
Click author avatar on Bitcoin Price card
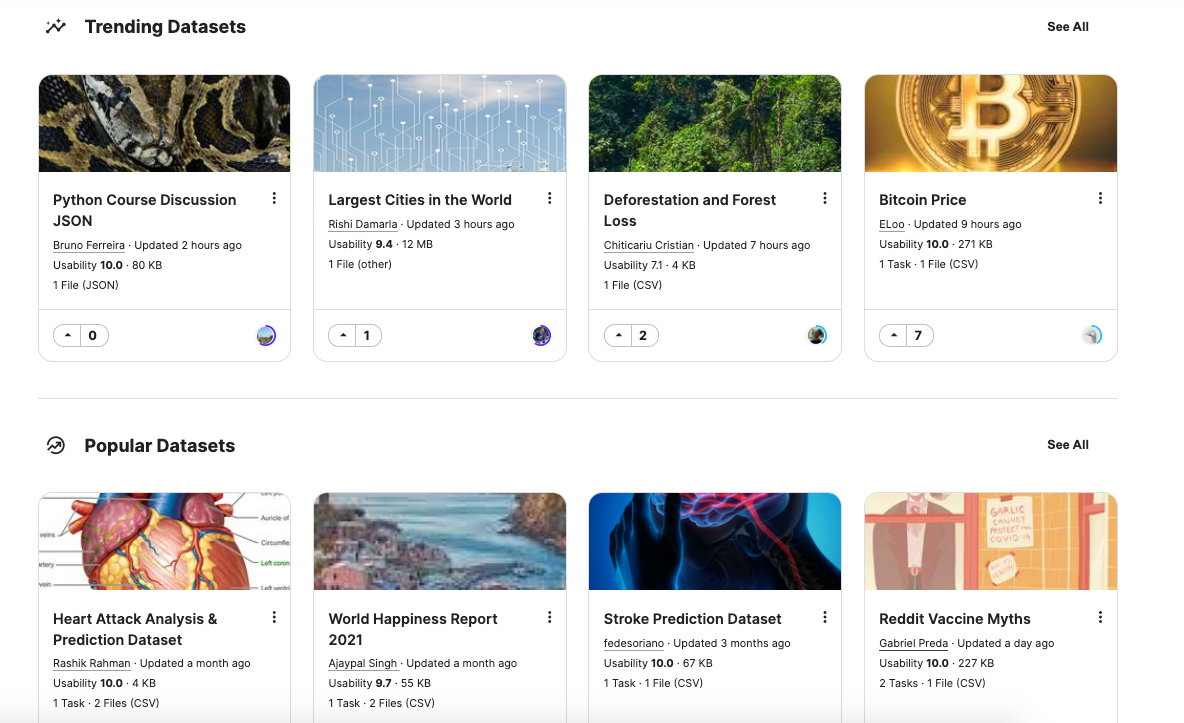pyautogui.click(x=1092, y=335)
